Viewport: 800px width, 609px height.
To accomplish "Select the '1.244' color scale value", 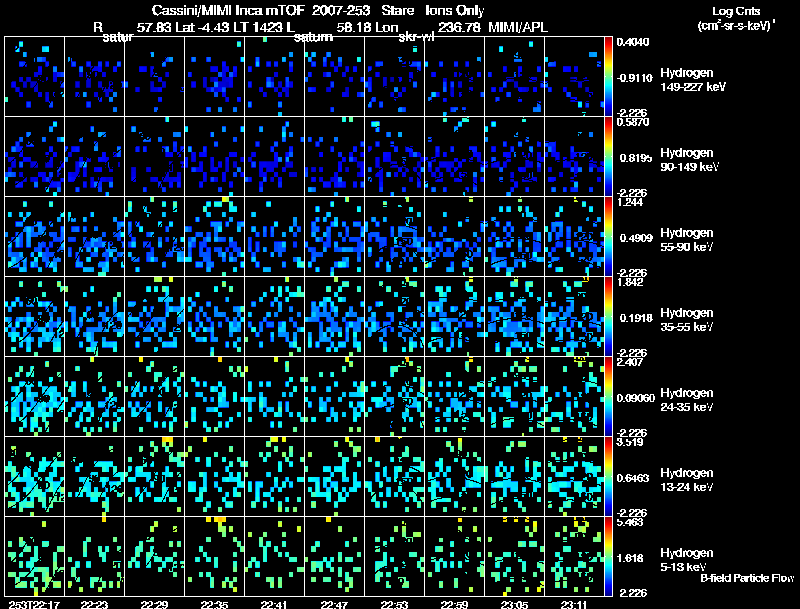I will (630, 202).
